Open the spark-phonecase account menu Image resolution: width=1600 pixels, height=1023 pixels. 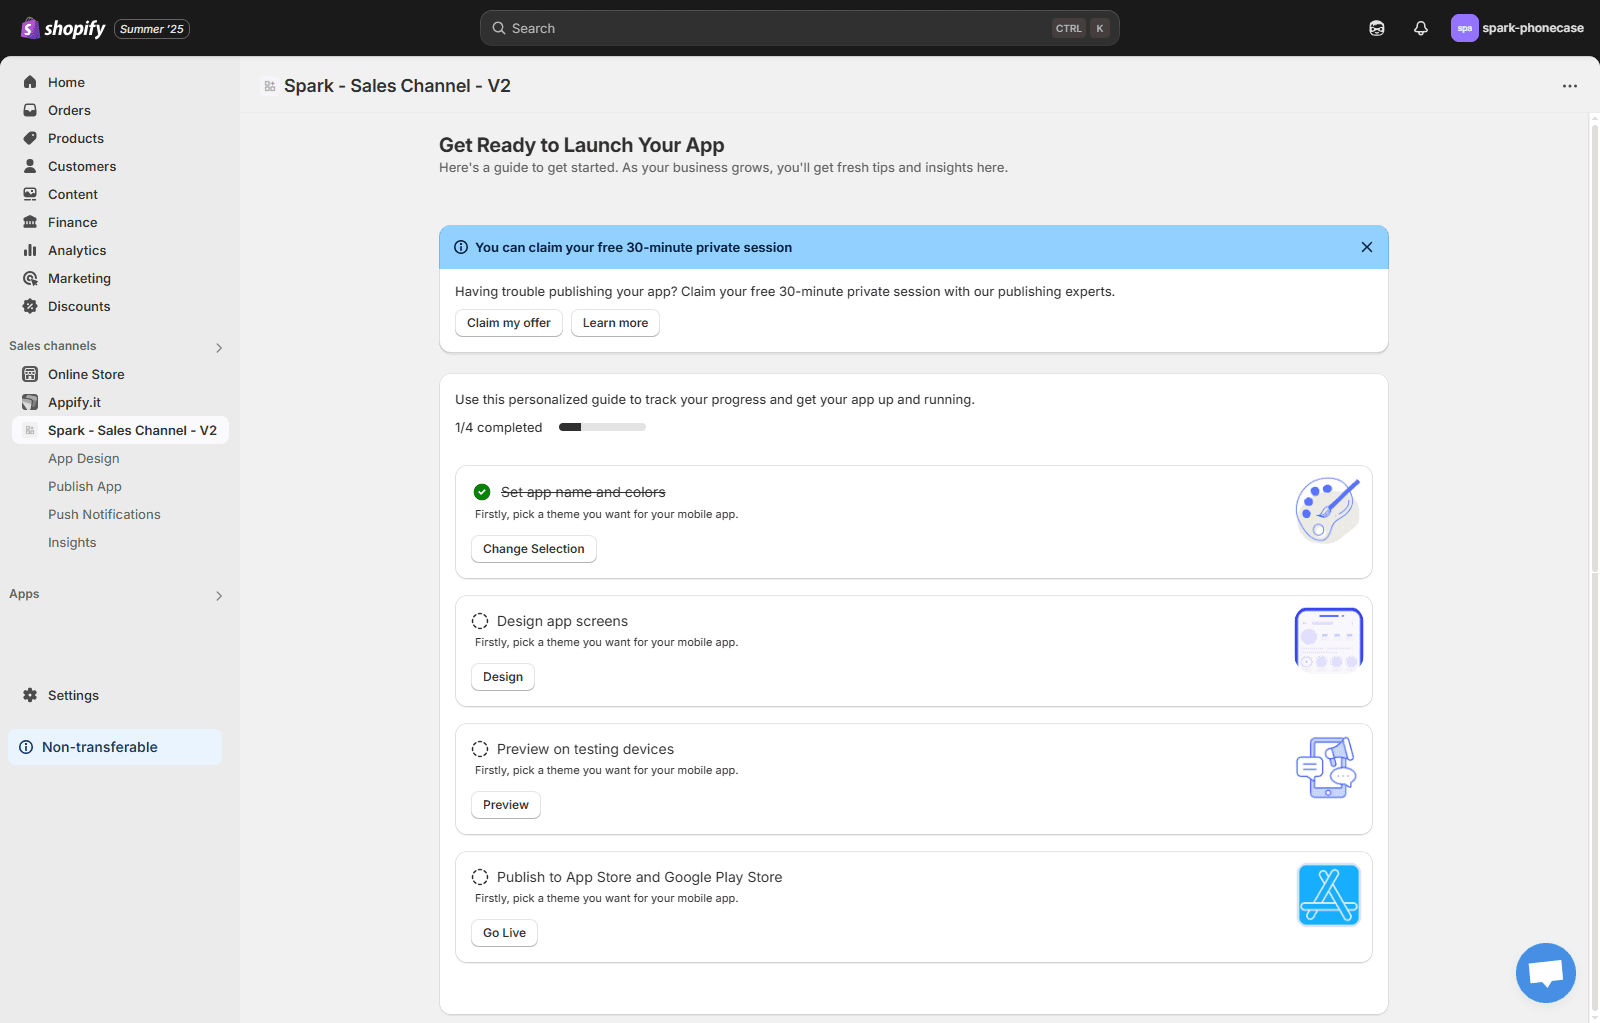1517,28
